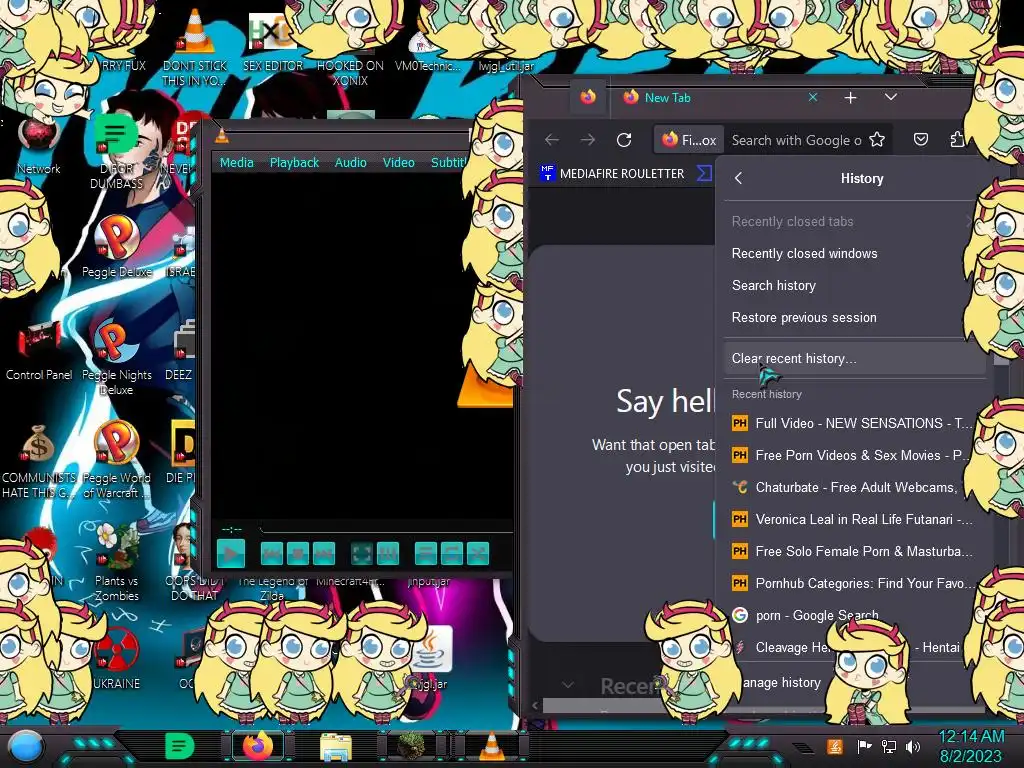This screenshot has width=1024, height=768.
Task: Open the Save to Pocket icon
Action: tap(921, 140)
